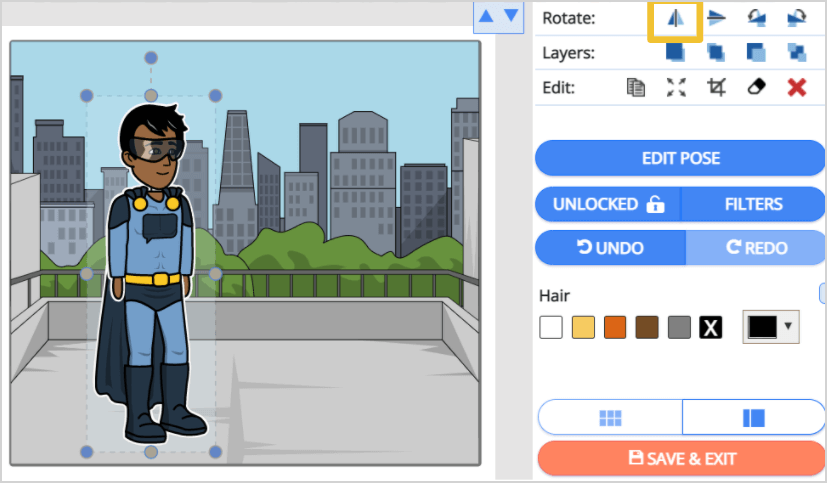827x483 pixels.
Task: Click the black X hair swatch
Action: click(x=710, y=327)
